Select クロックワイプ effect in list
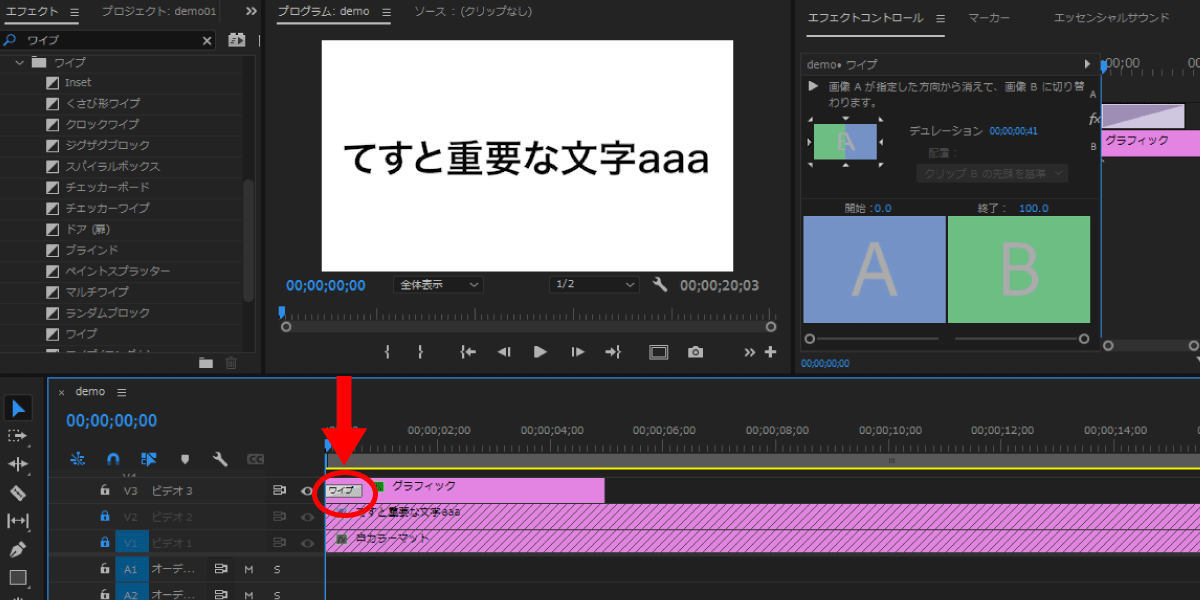 (102, 125)
